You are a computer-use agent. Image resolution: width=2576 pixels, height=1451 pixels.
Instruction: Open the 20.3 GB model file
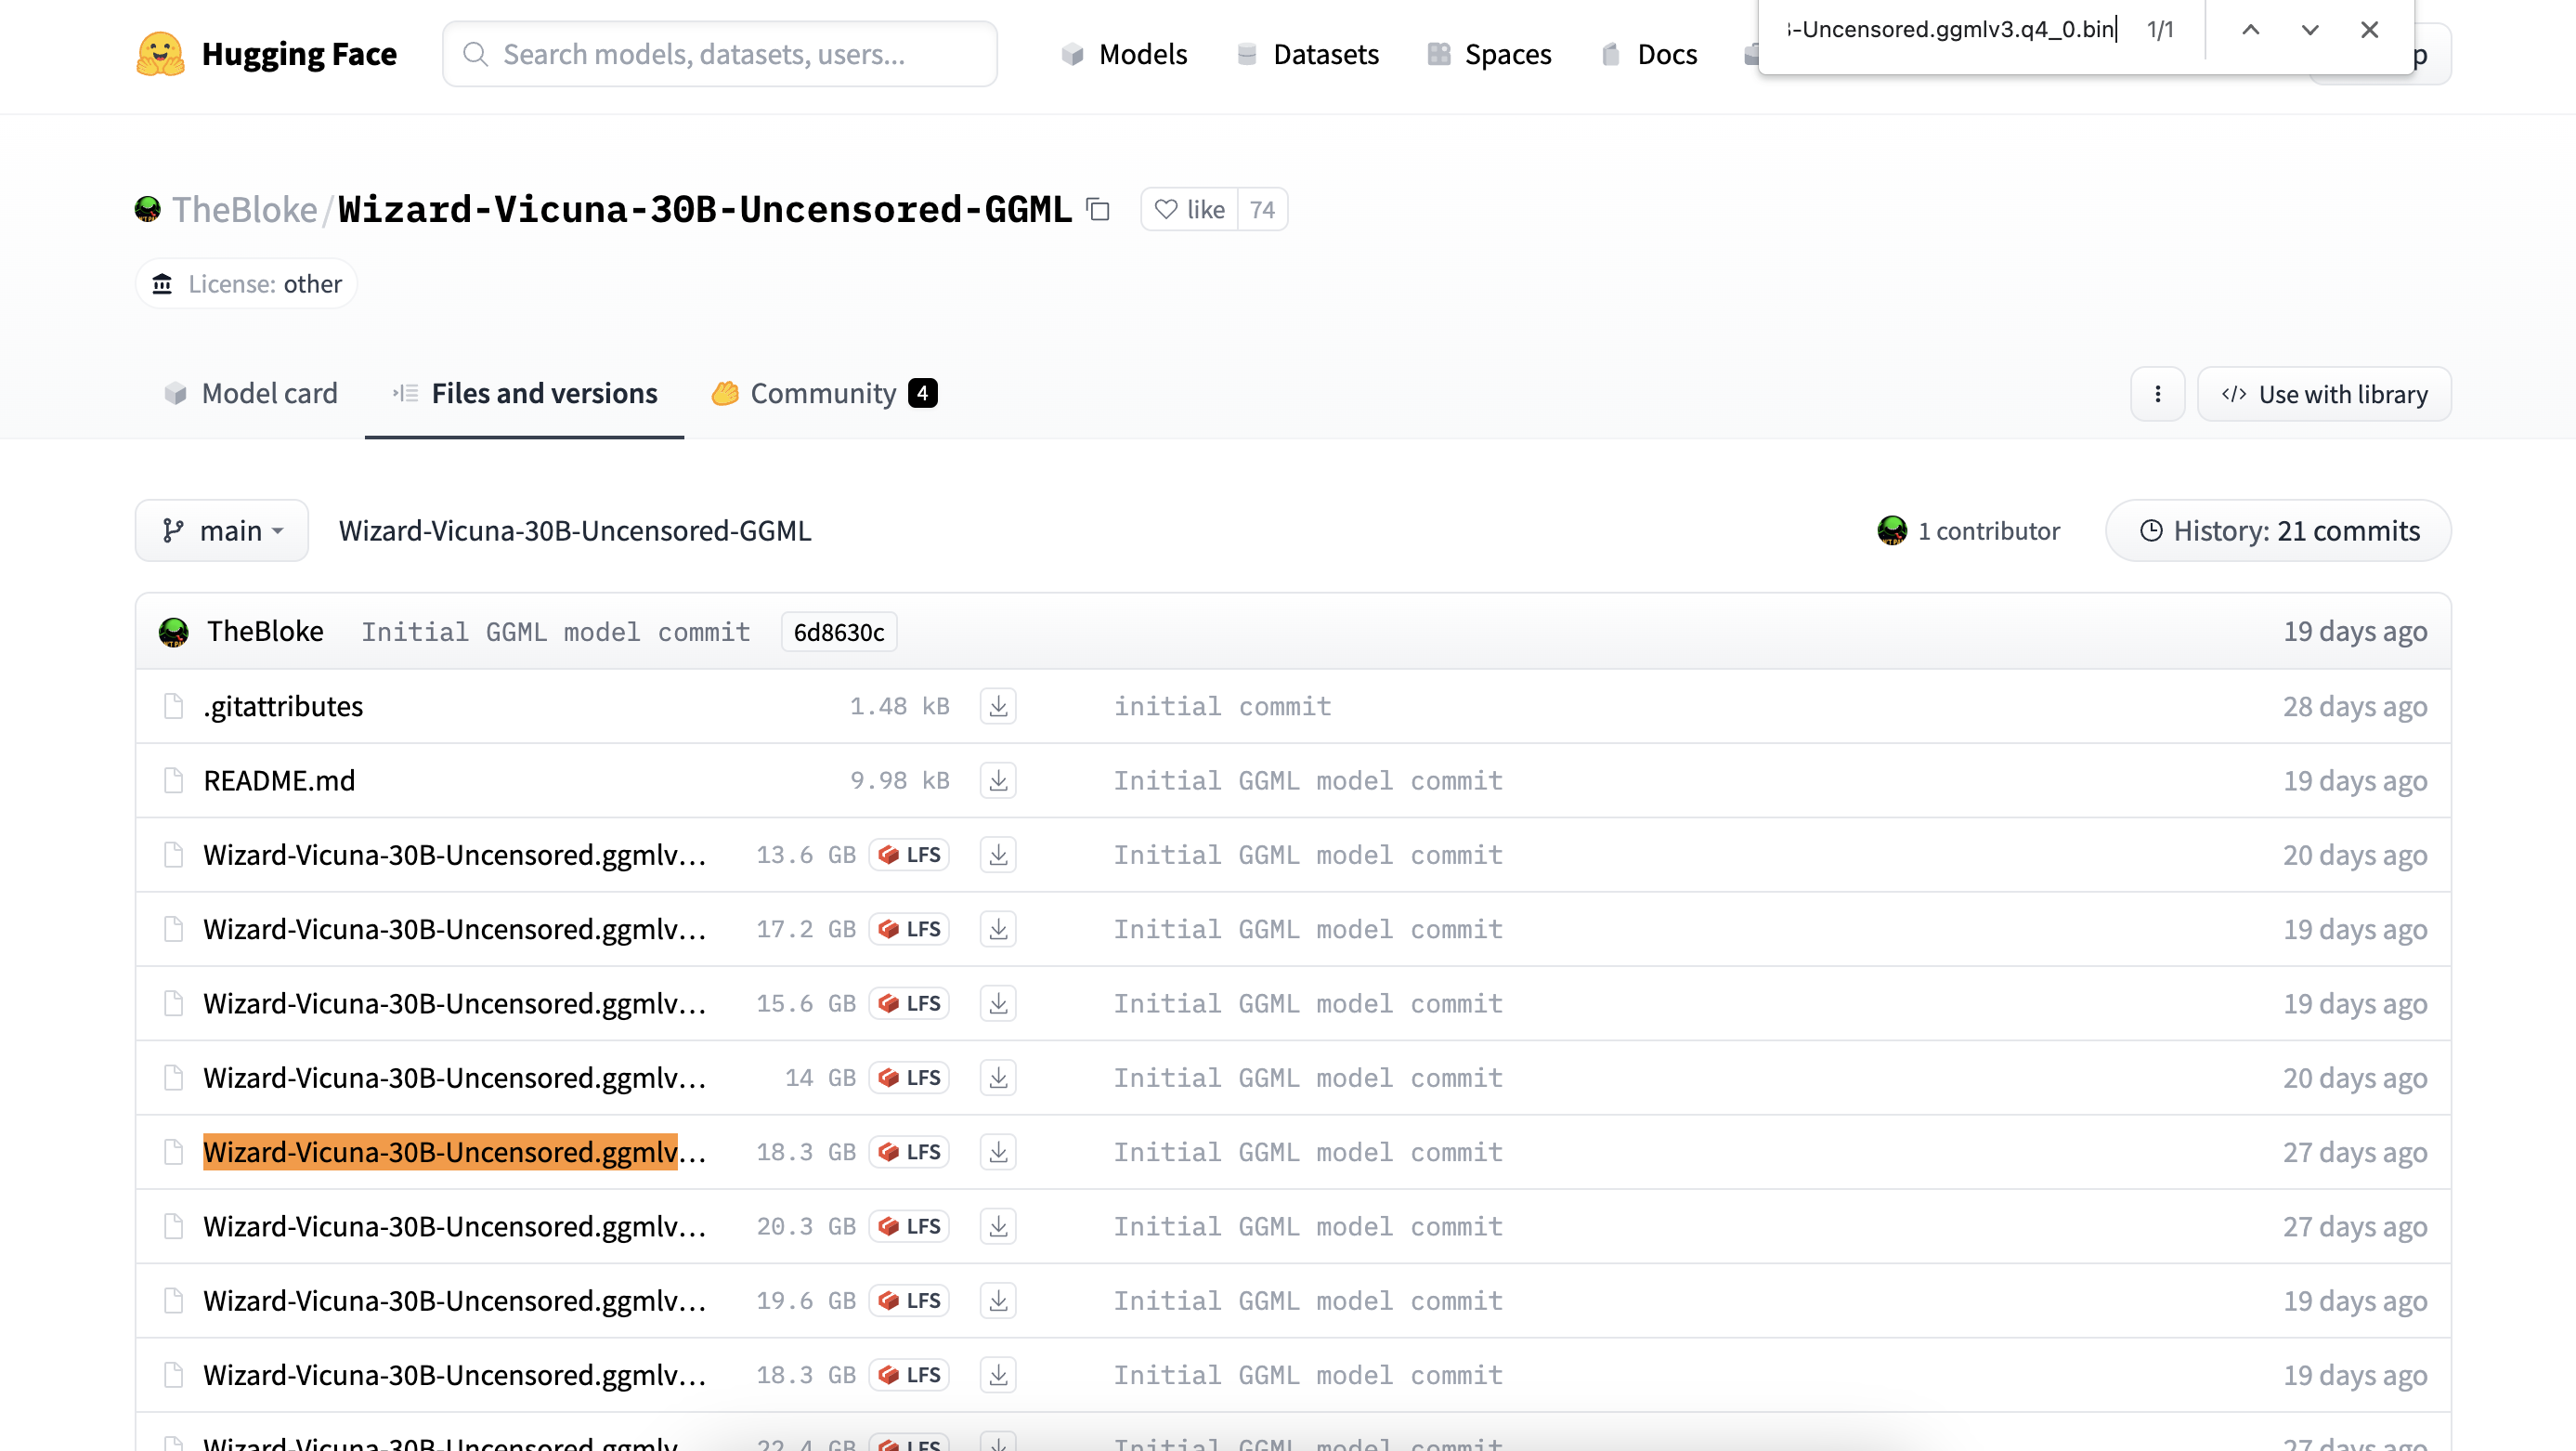455,1226
